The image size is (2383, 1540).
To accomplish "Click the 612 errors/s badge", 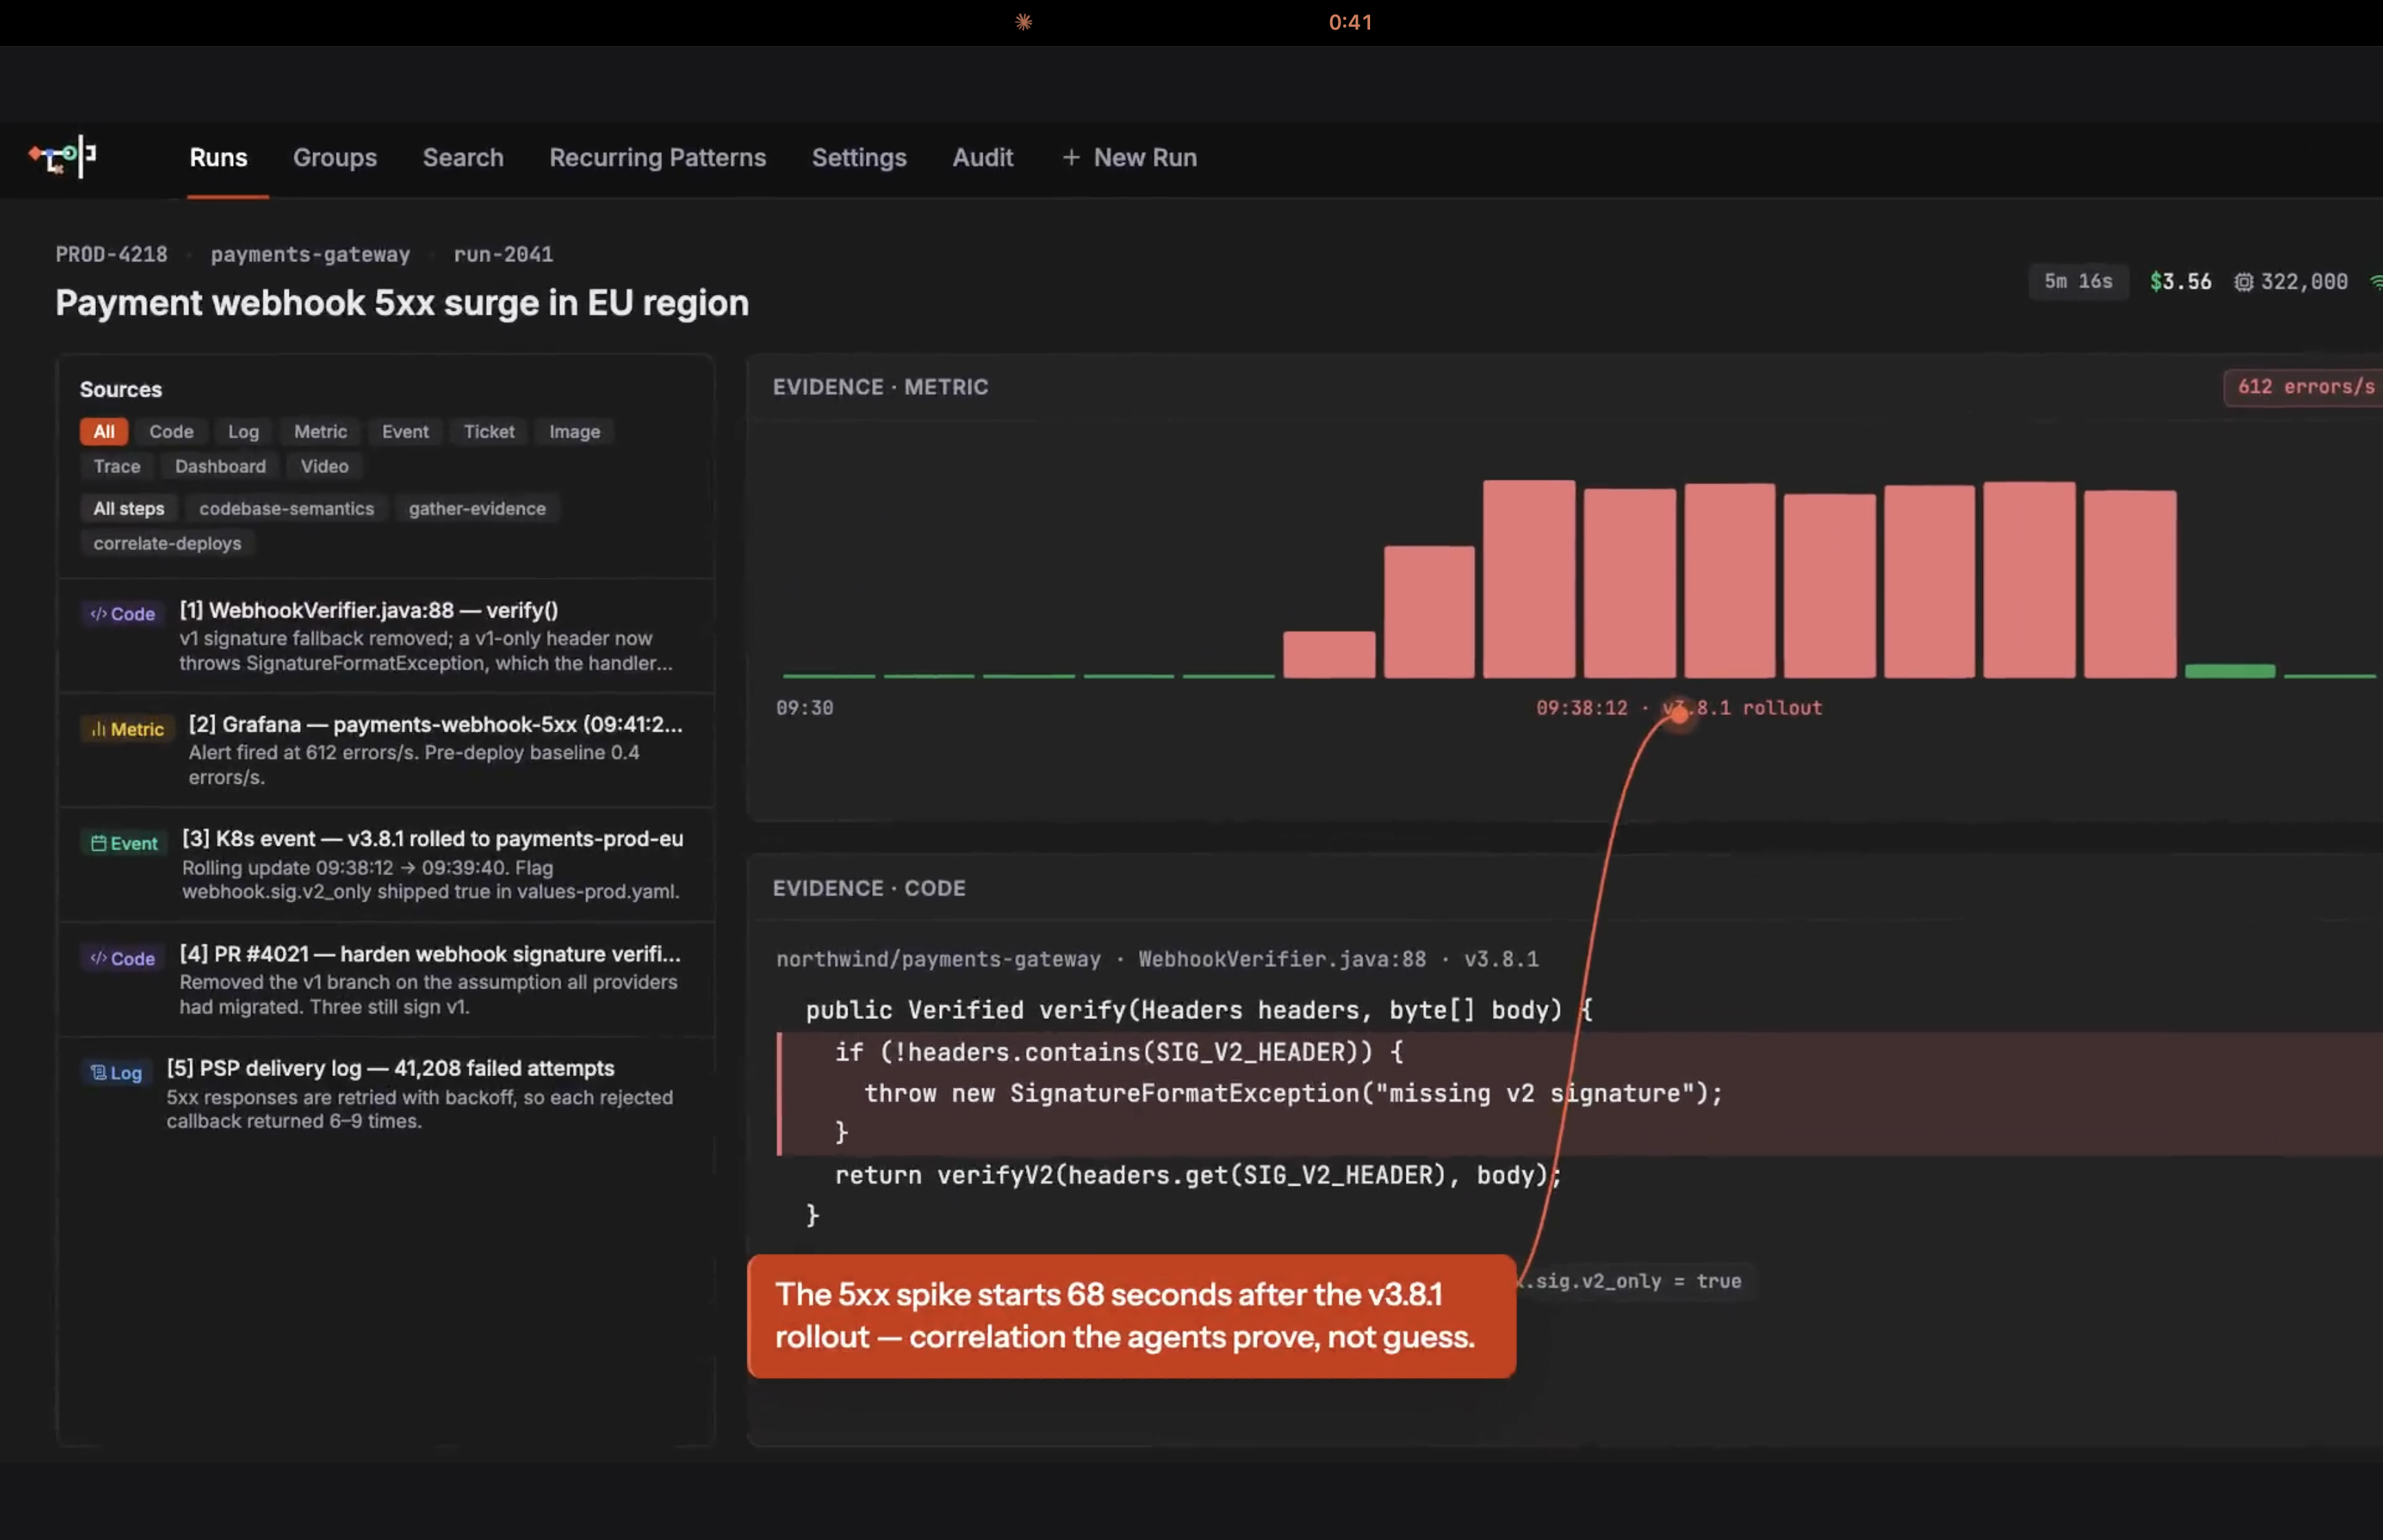I will [x=2304, y=387].
